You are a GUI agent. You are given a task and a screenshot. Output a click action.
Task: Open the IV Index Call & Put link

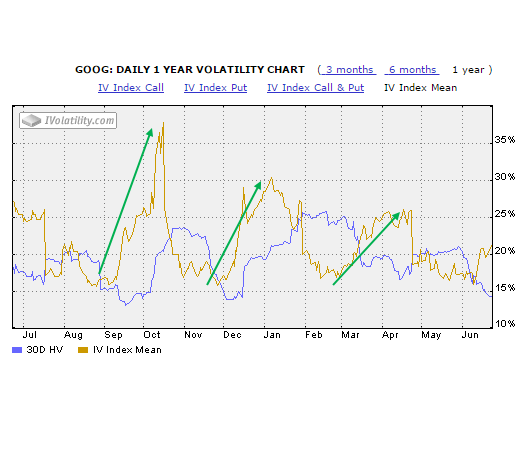click(x=315, y=88)
